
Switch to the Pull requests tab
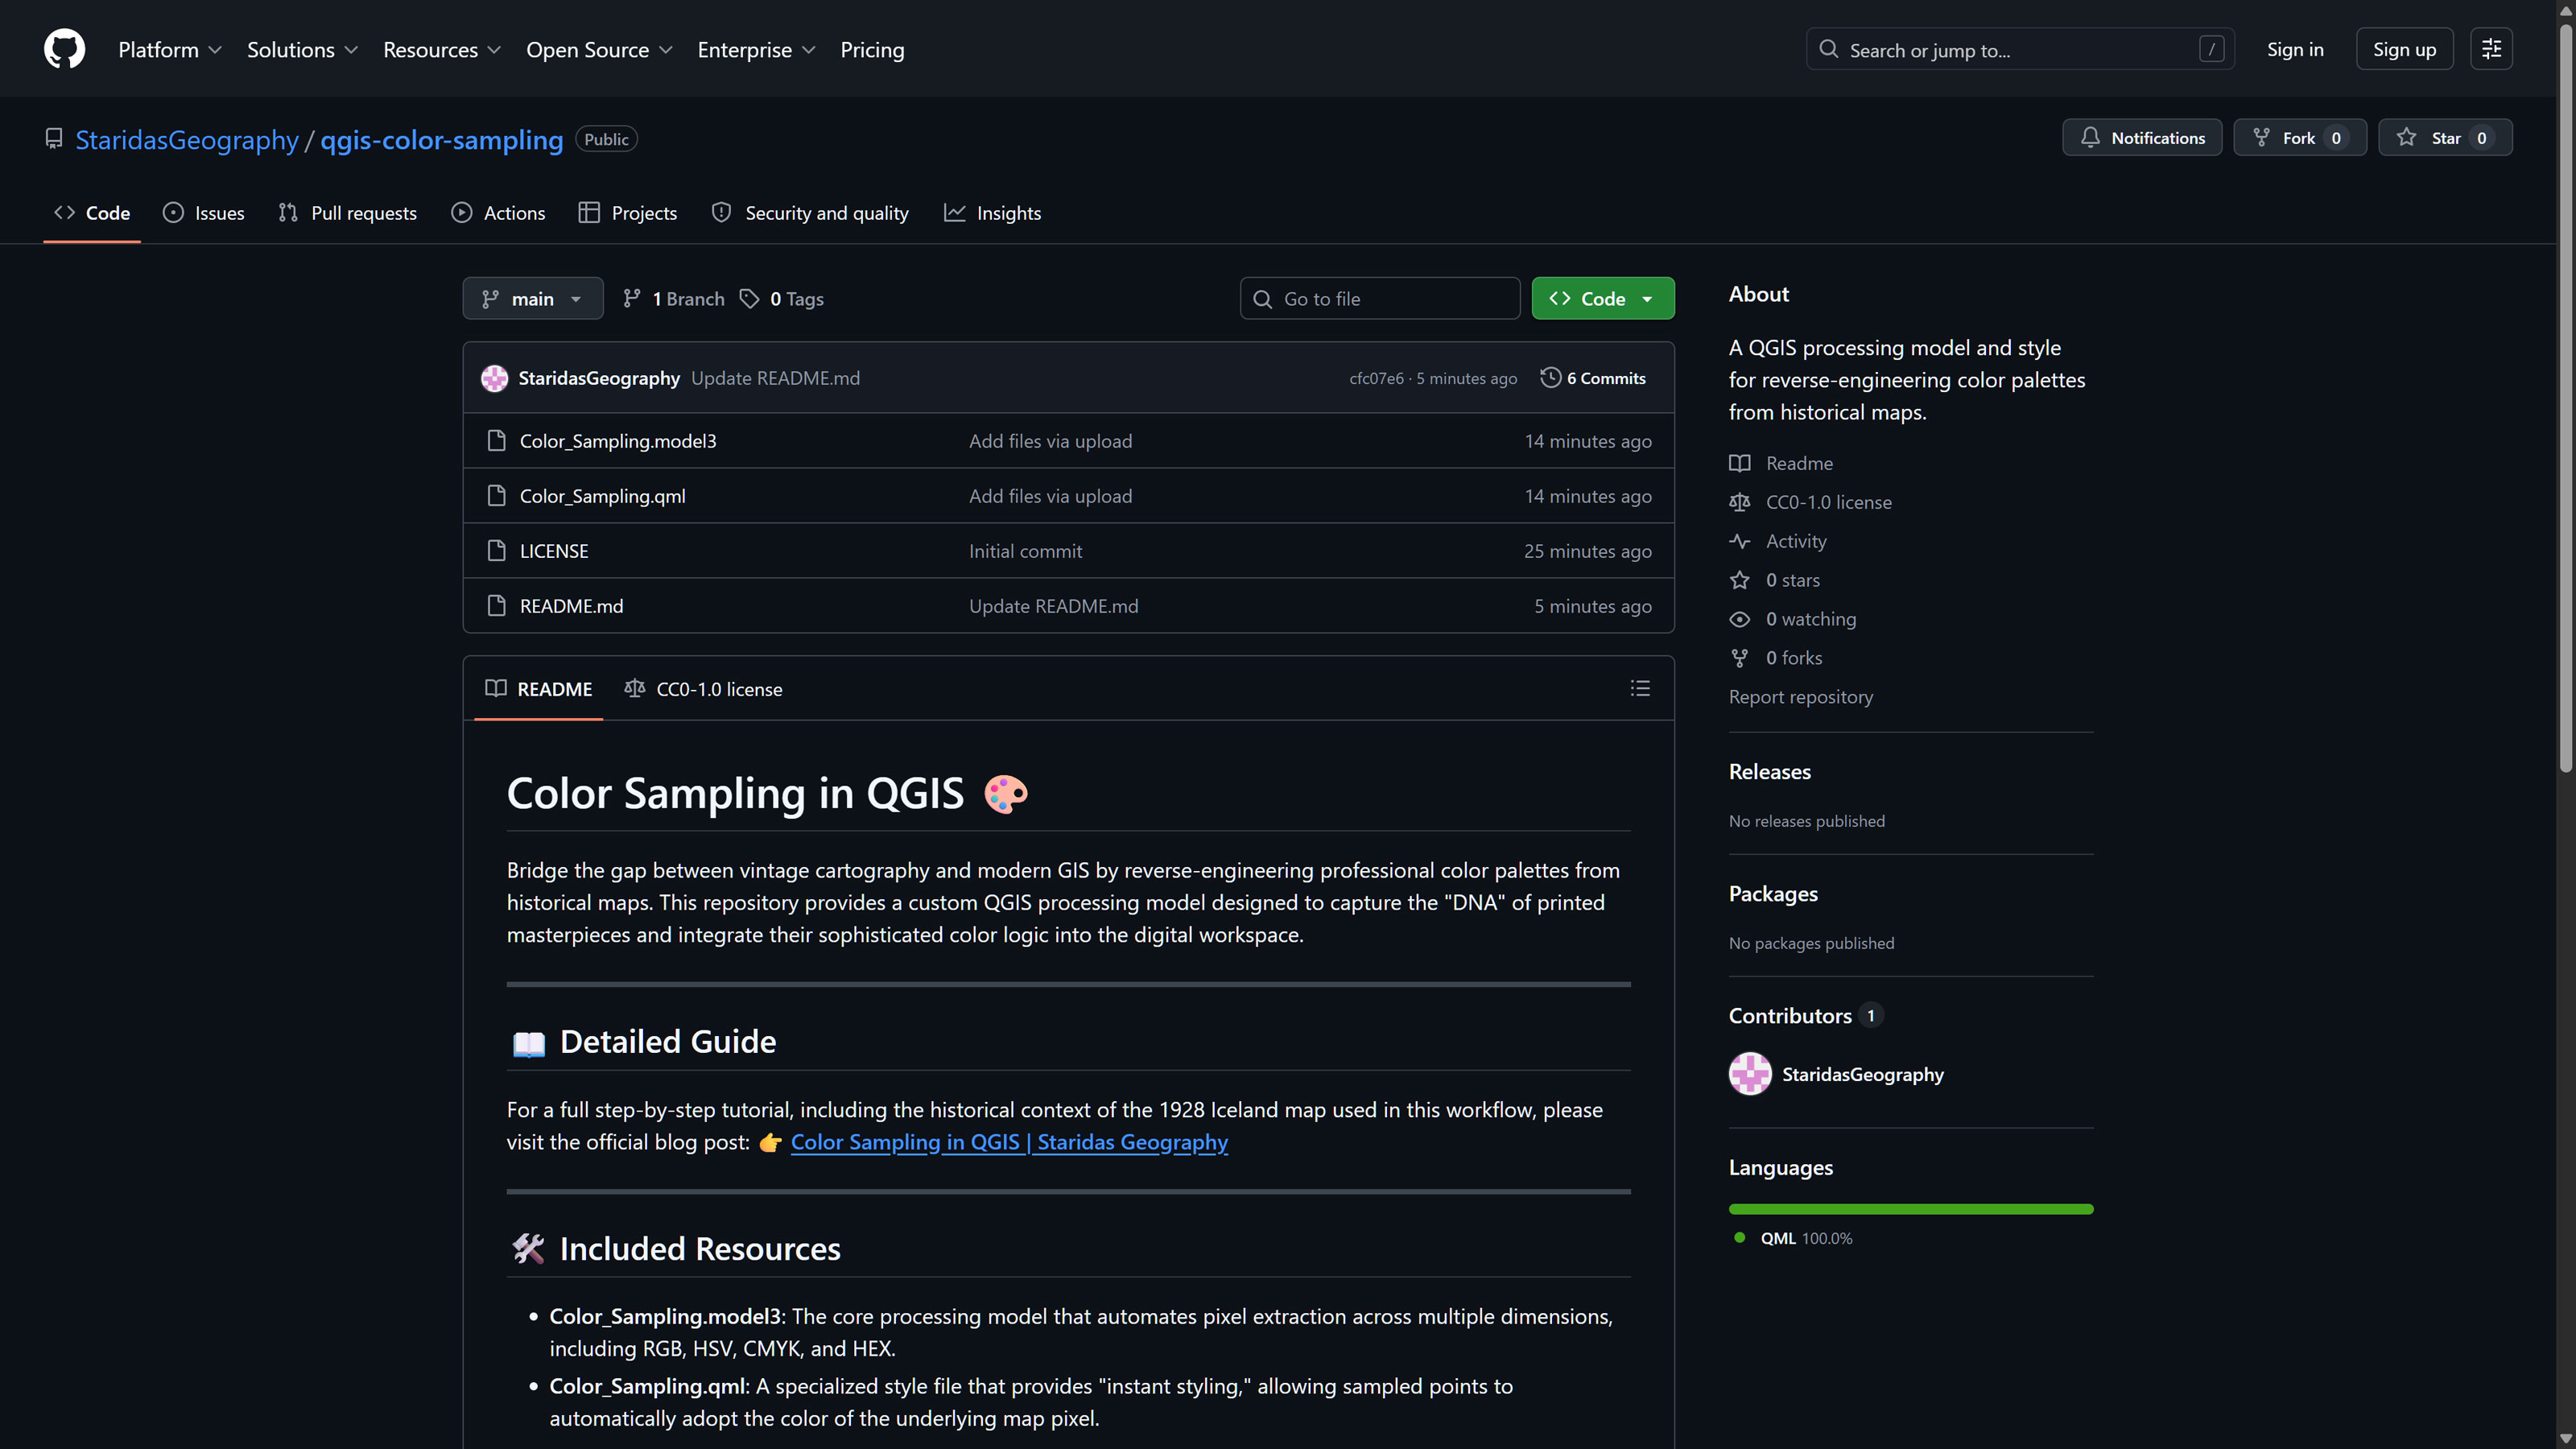point(347,213)
